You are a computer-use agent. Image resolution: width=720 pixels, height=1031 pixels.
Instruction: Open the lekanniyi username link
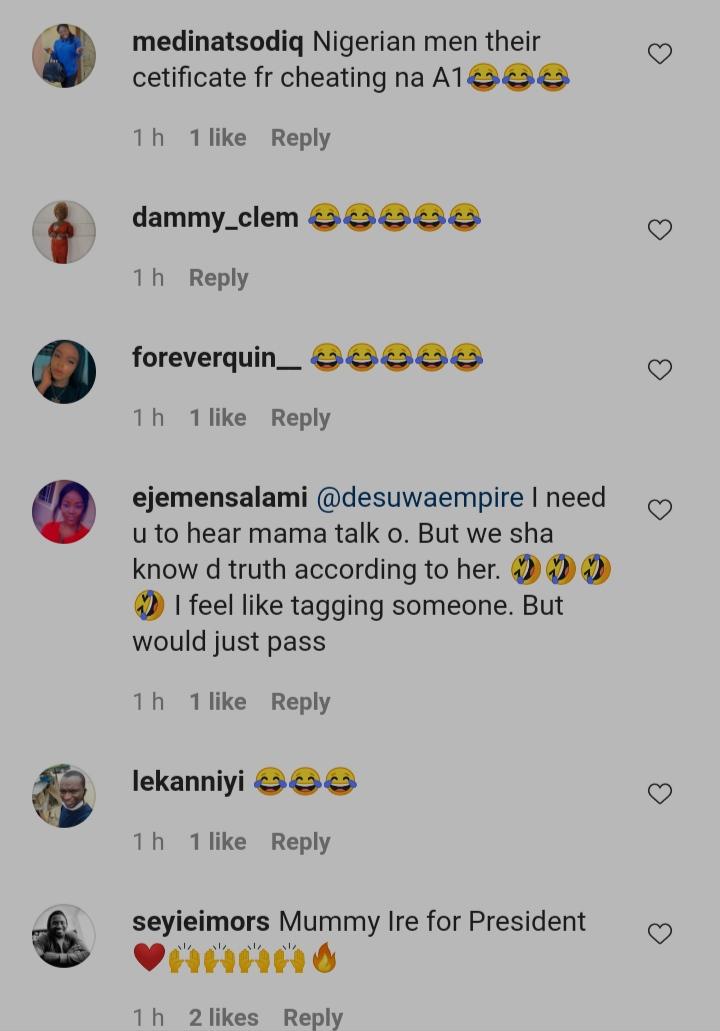(188, 781)
